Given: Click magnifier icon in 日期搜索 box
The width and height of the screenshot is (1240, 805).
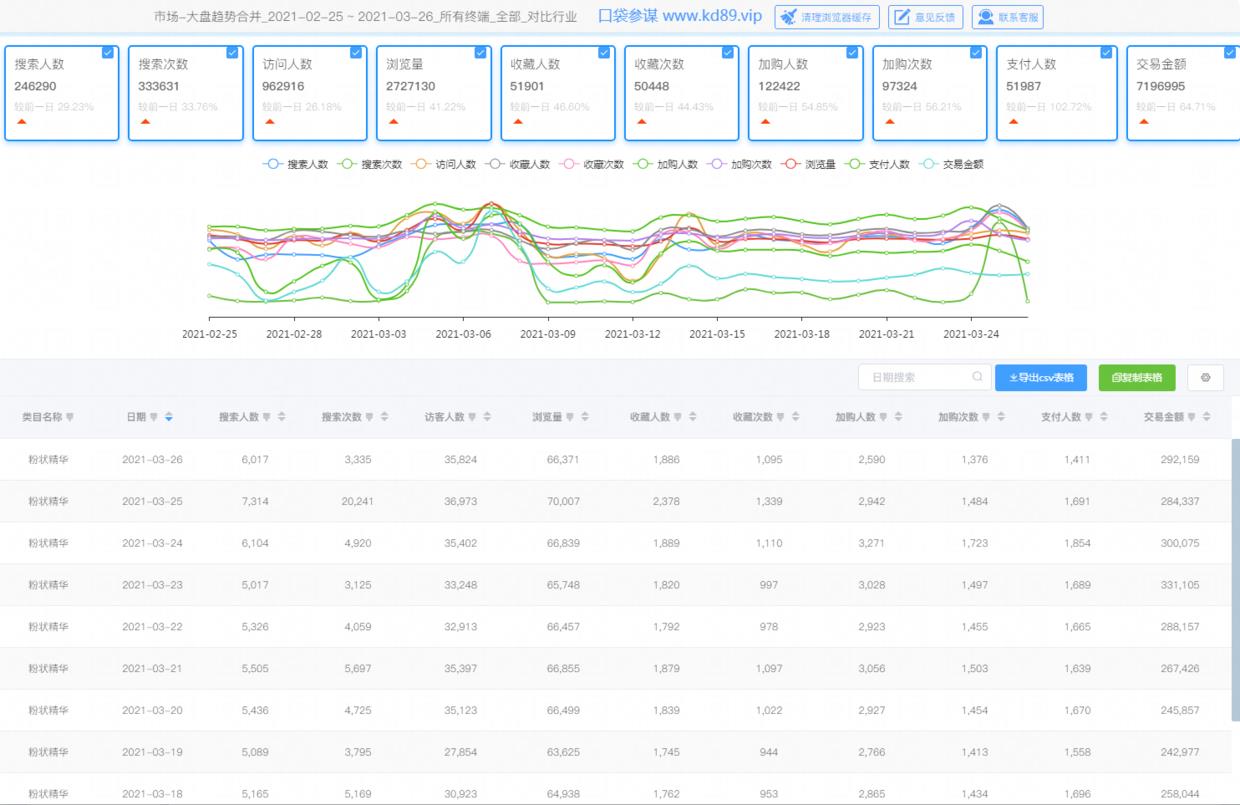Looking at the screenshot, I should [977, 377].
